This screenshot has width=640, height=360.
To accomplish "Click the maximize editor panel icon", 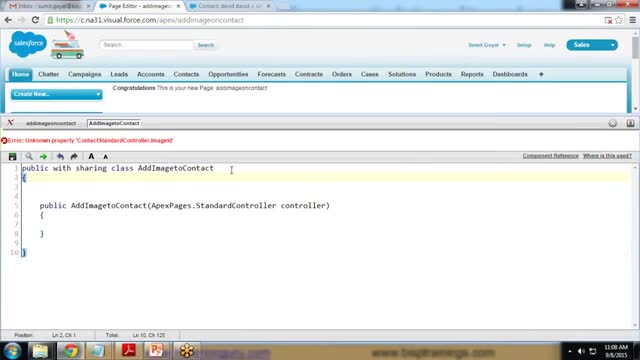I will point(631,123).
